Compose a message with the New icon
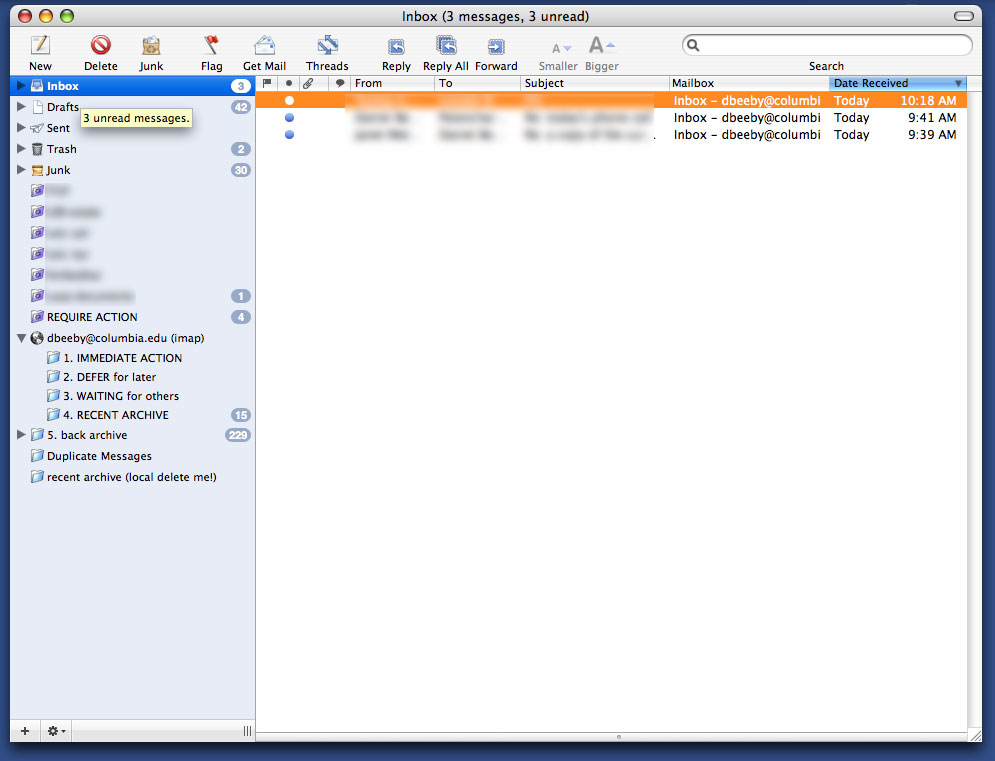Viewport: 995px width, 761px height. (x=40, y=45)
